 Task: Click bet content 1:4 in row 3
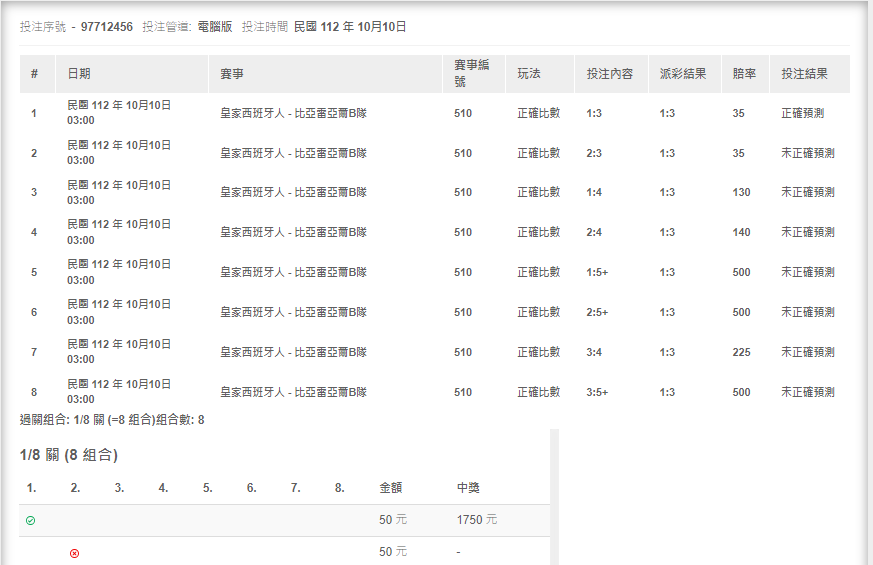tap(594, 192)
